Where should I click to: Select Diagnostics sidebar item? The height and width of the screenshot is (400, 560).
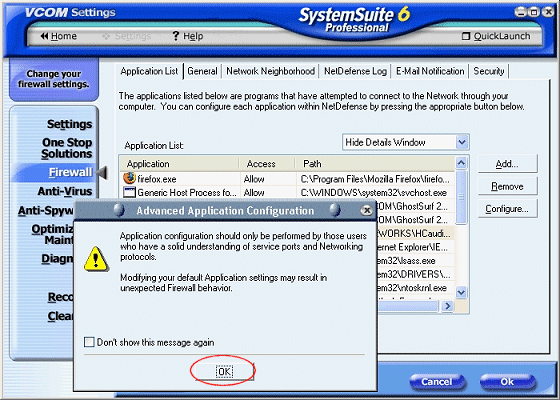click(x=57, y=258)
